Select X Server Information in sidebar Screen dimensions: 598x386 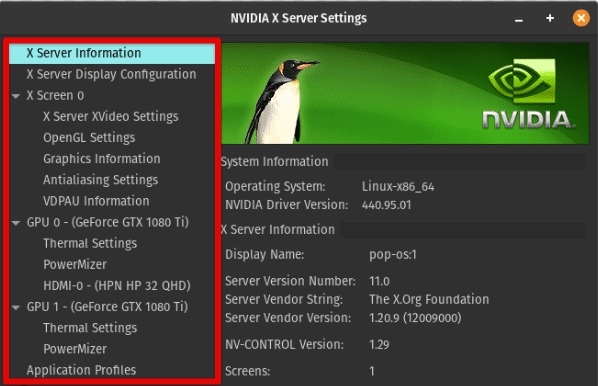[x=112, y=53]
